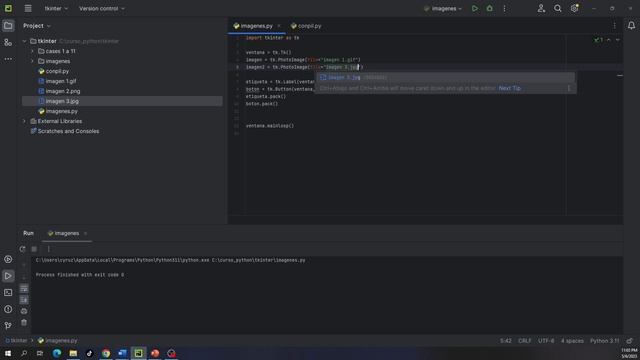This screenshot has width=640, height=360.
Task: Open Run panel more options kebab
Action: [x=48, y=249]
